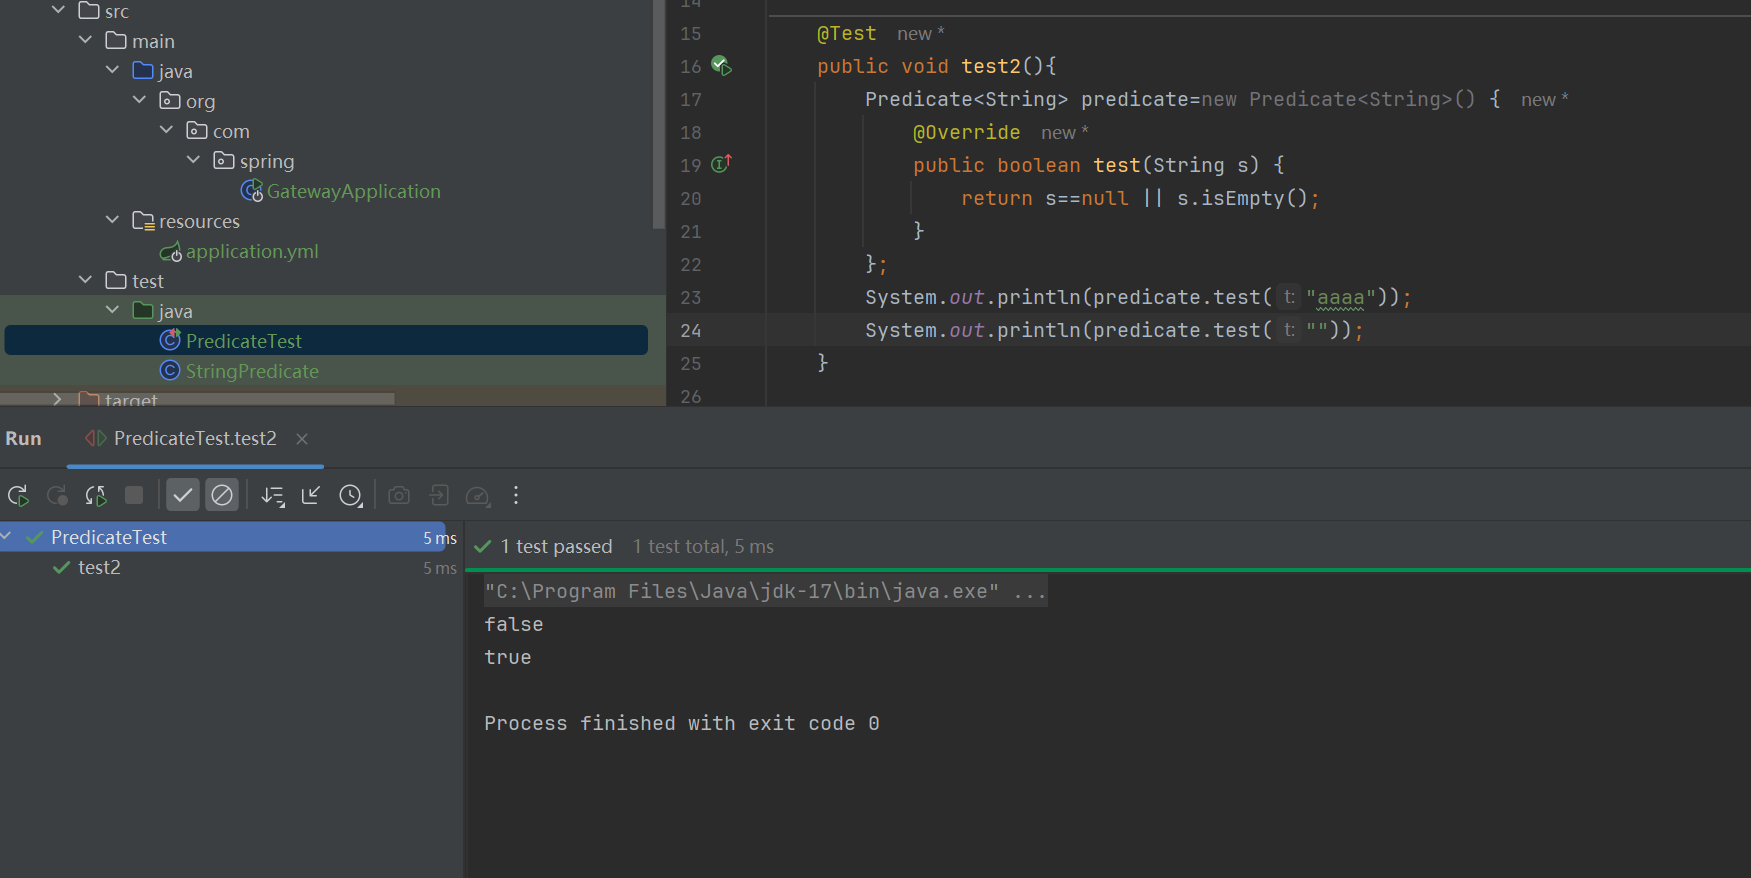Collapse the org package chevron

point(139,100)
